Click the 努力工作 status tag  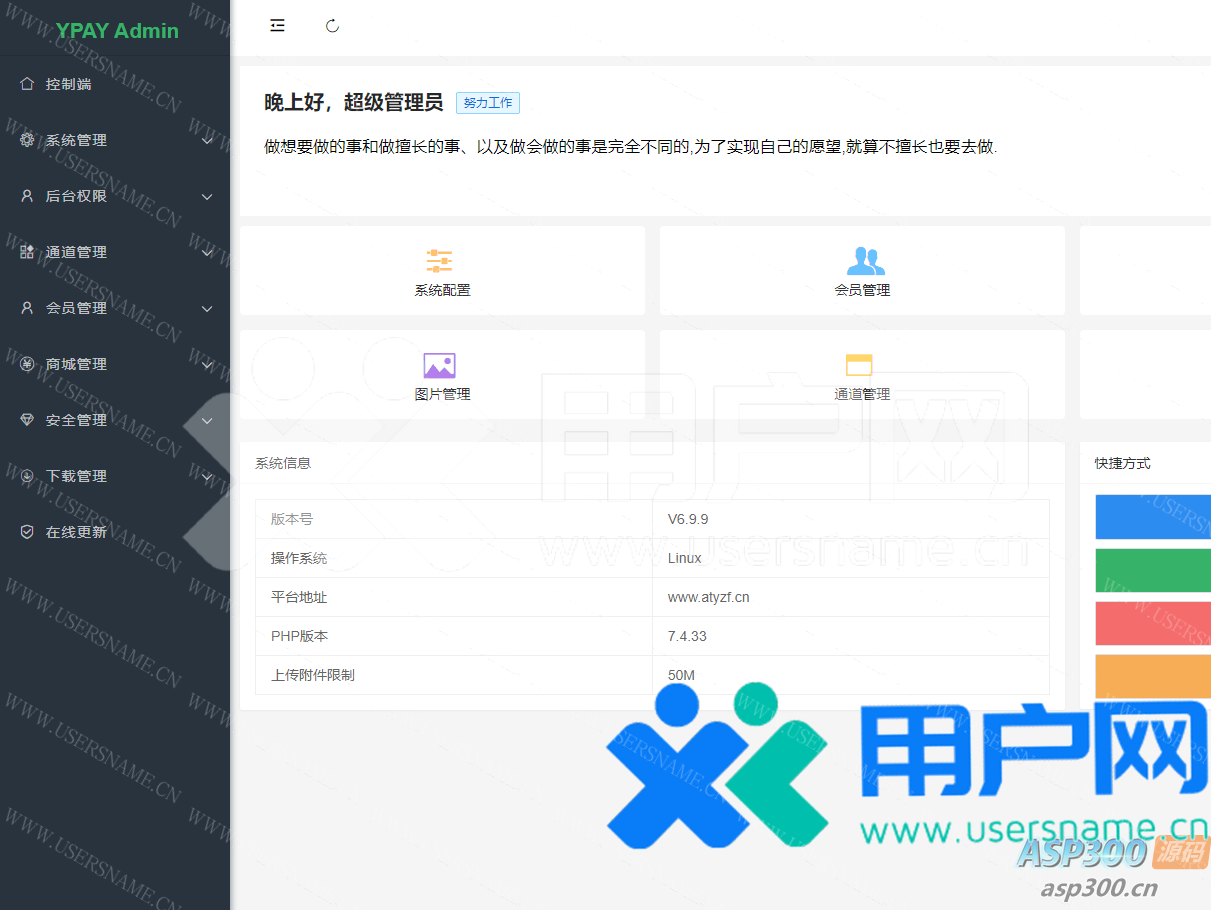[488, 103]
